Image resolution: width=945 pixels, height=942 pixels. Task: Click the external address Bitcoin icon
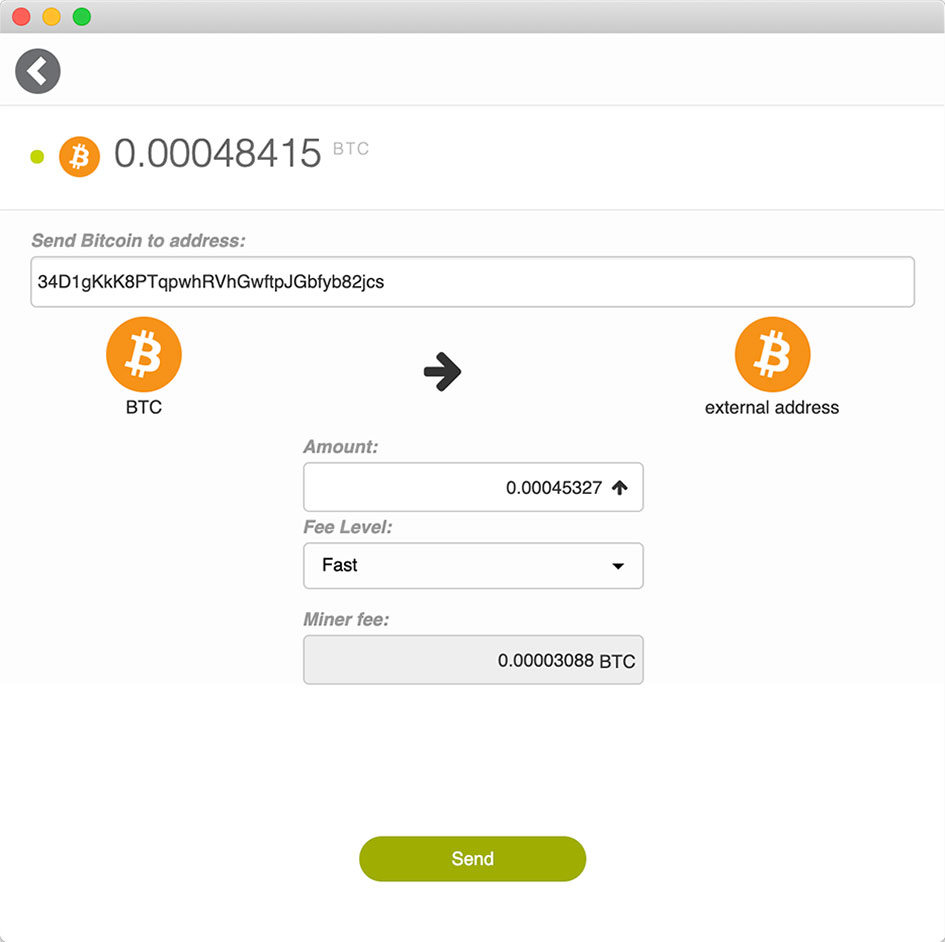tap(772, 354)
